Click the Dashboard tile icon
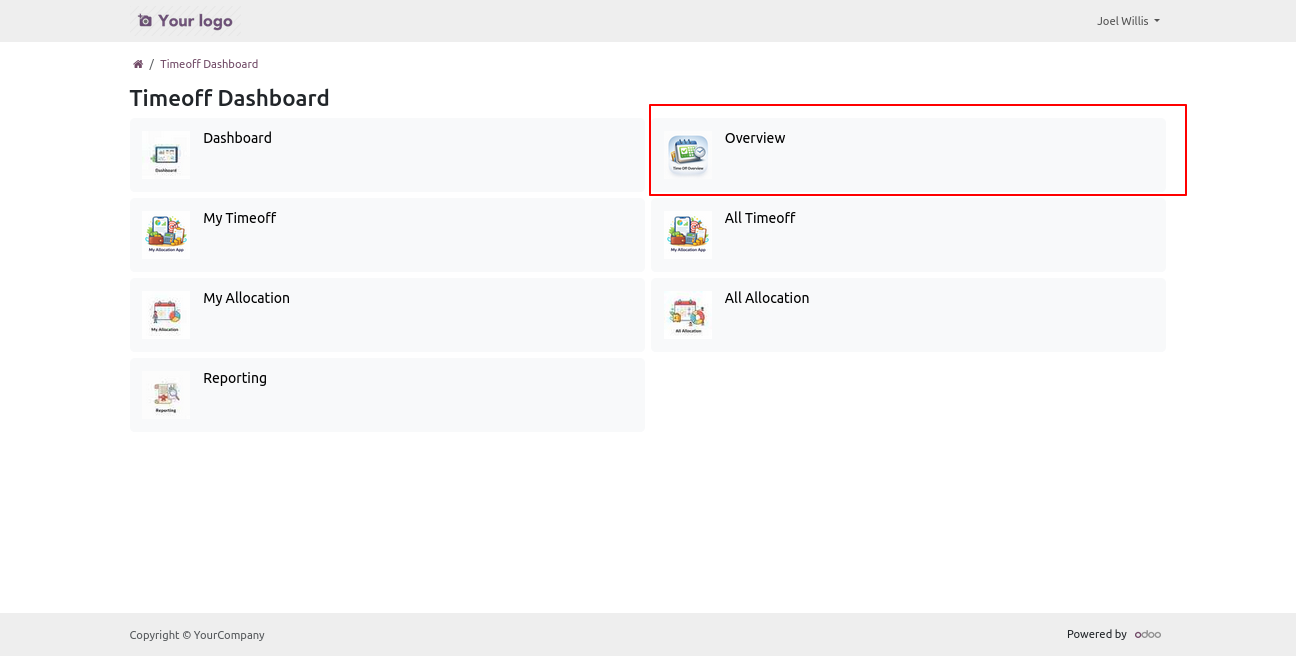 pyautogui.click(x=166, y=155)
